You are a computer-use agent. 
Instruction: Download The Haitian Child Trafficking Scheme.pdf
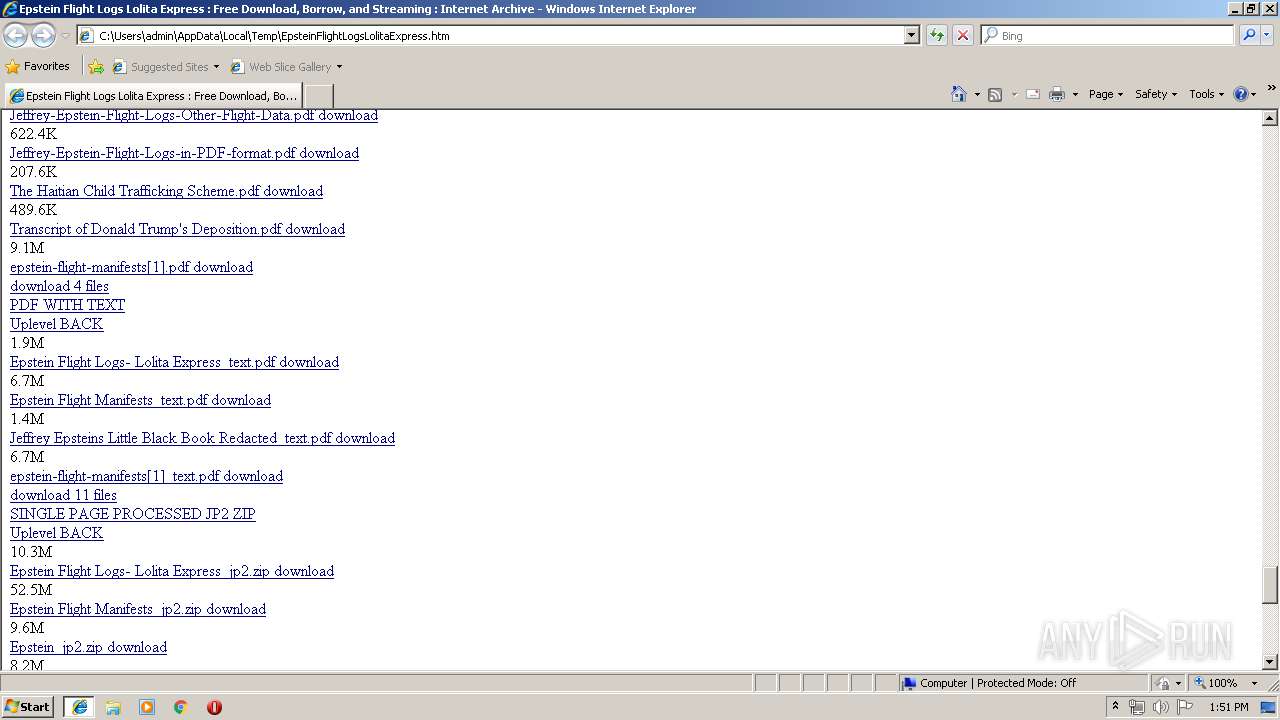[166, 191]
